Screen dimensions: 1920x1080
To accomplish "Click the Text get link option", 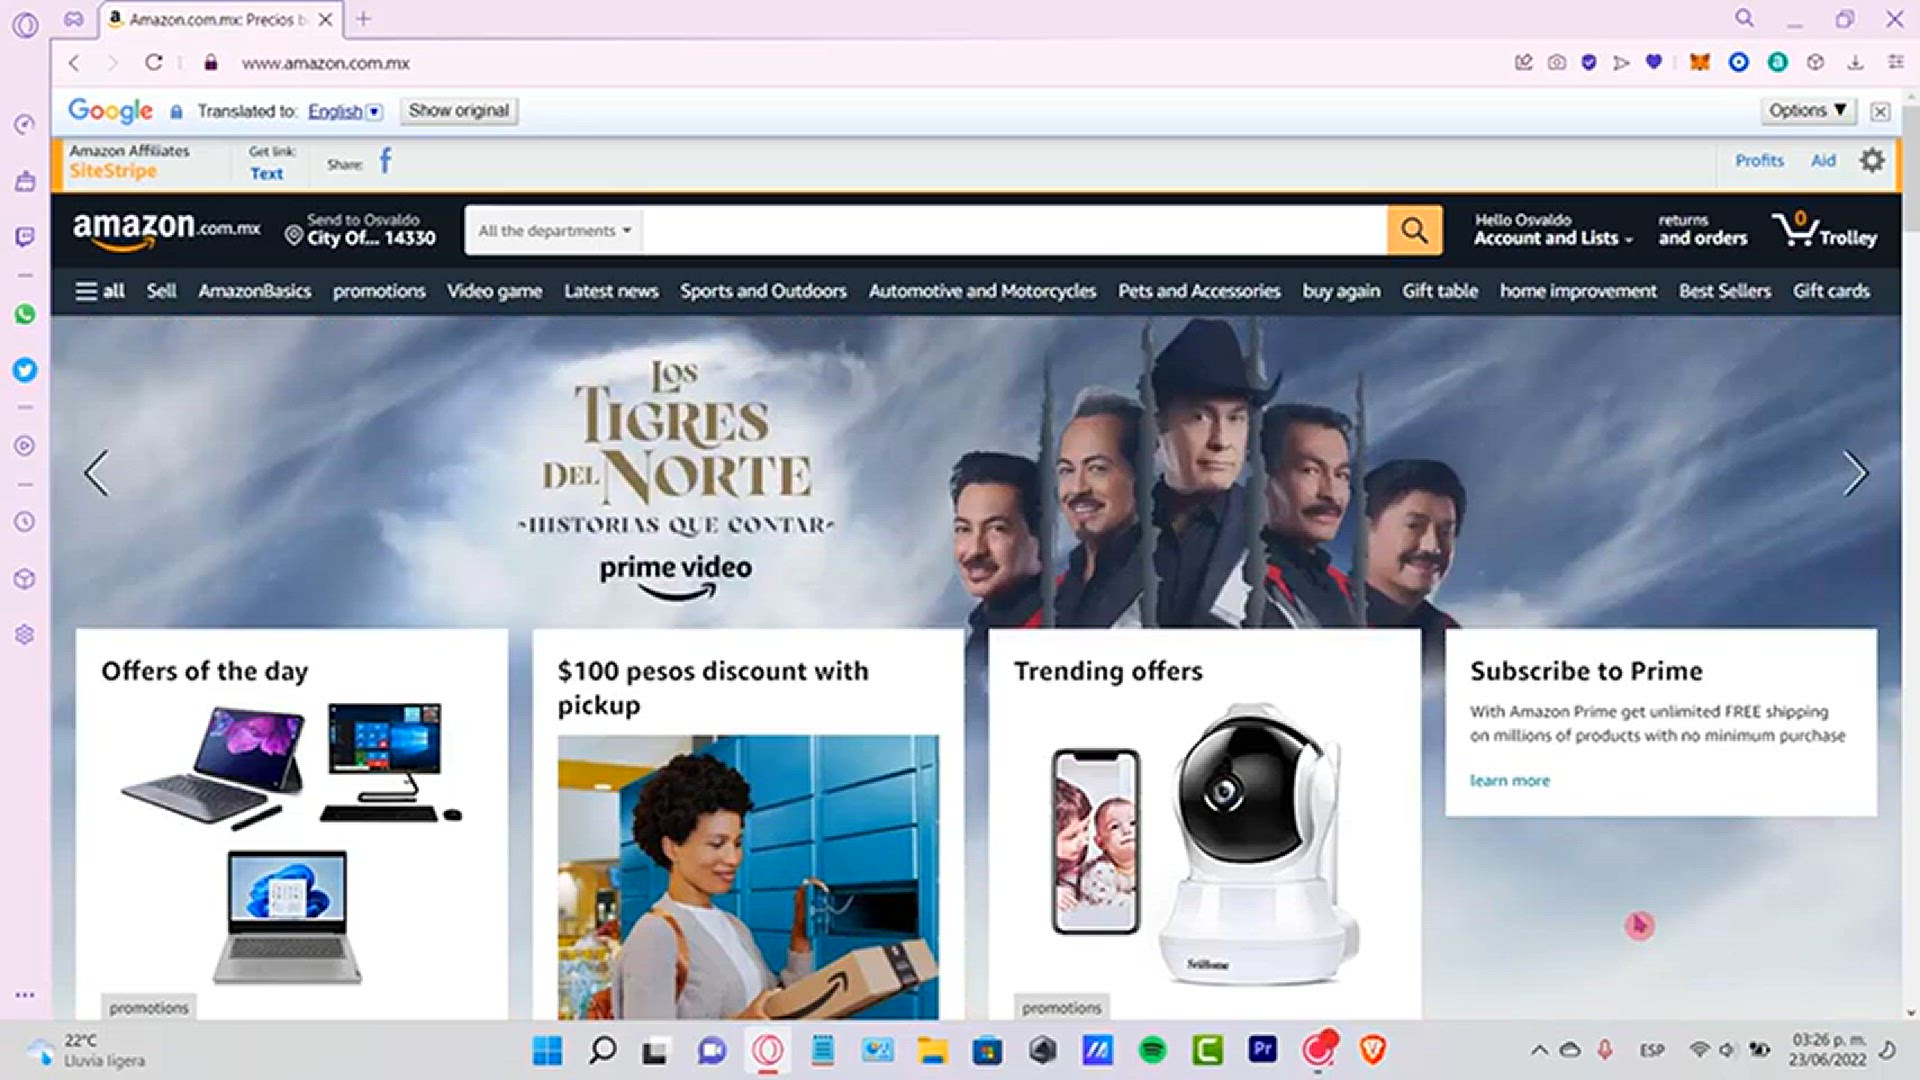I will click(267, 173).
